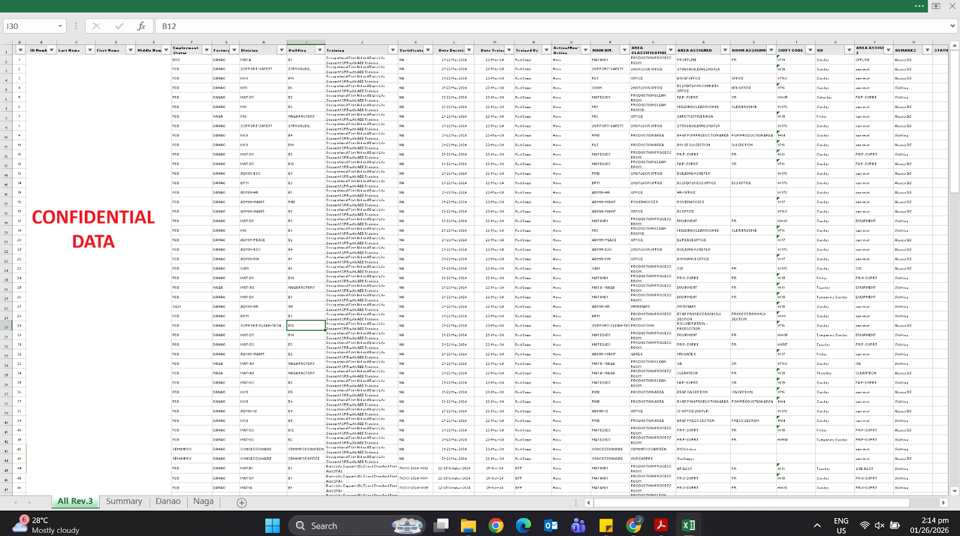Click the Excel icon on the taskbar
Screen dimensions: 960x536
click(688, 525)
